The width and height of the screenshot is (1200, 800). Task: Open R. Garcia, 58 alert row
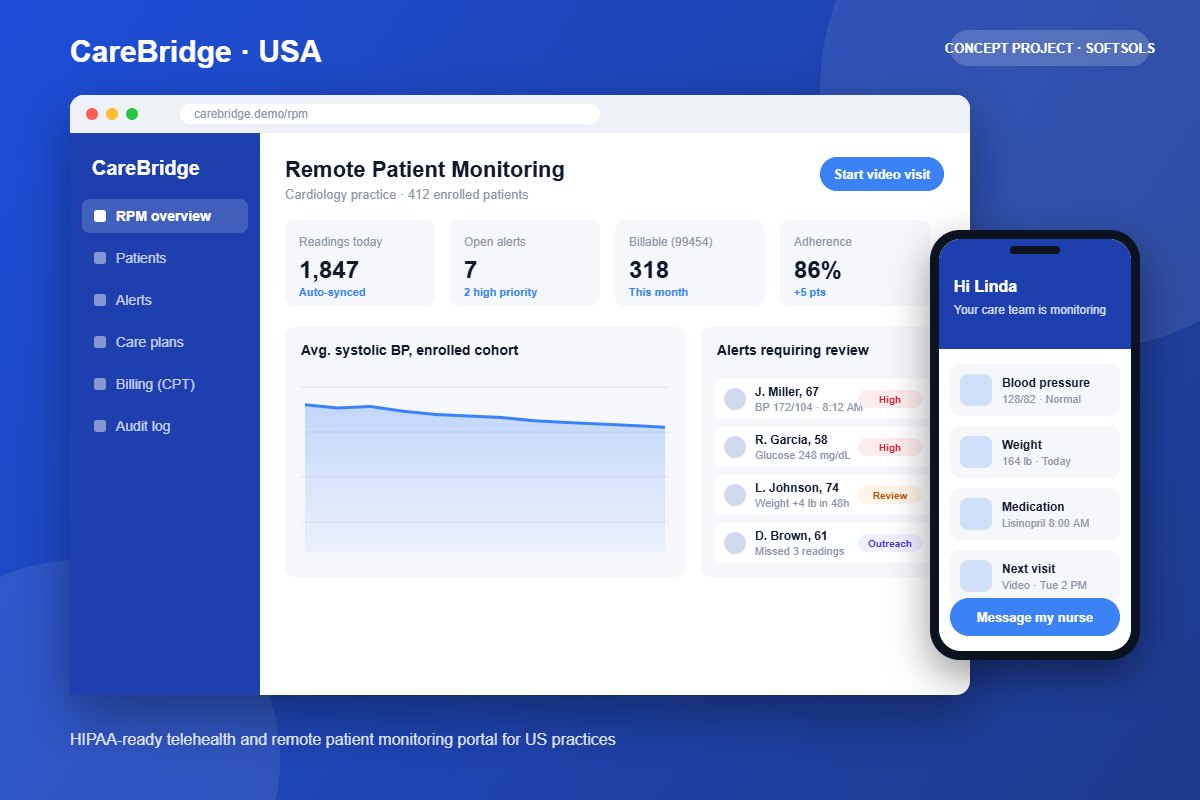[823, 447]
